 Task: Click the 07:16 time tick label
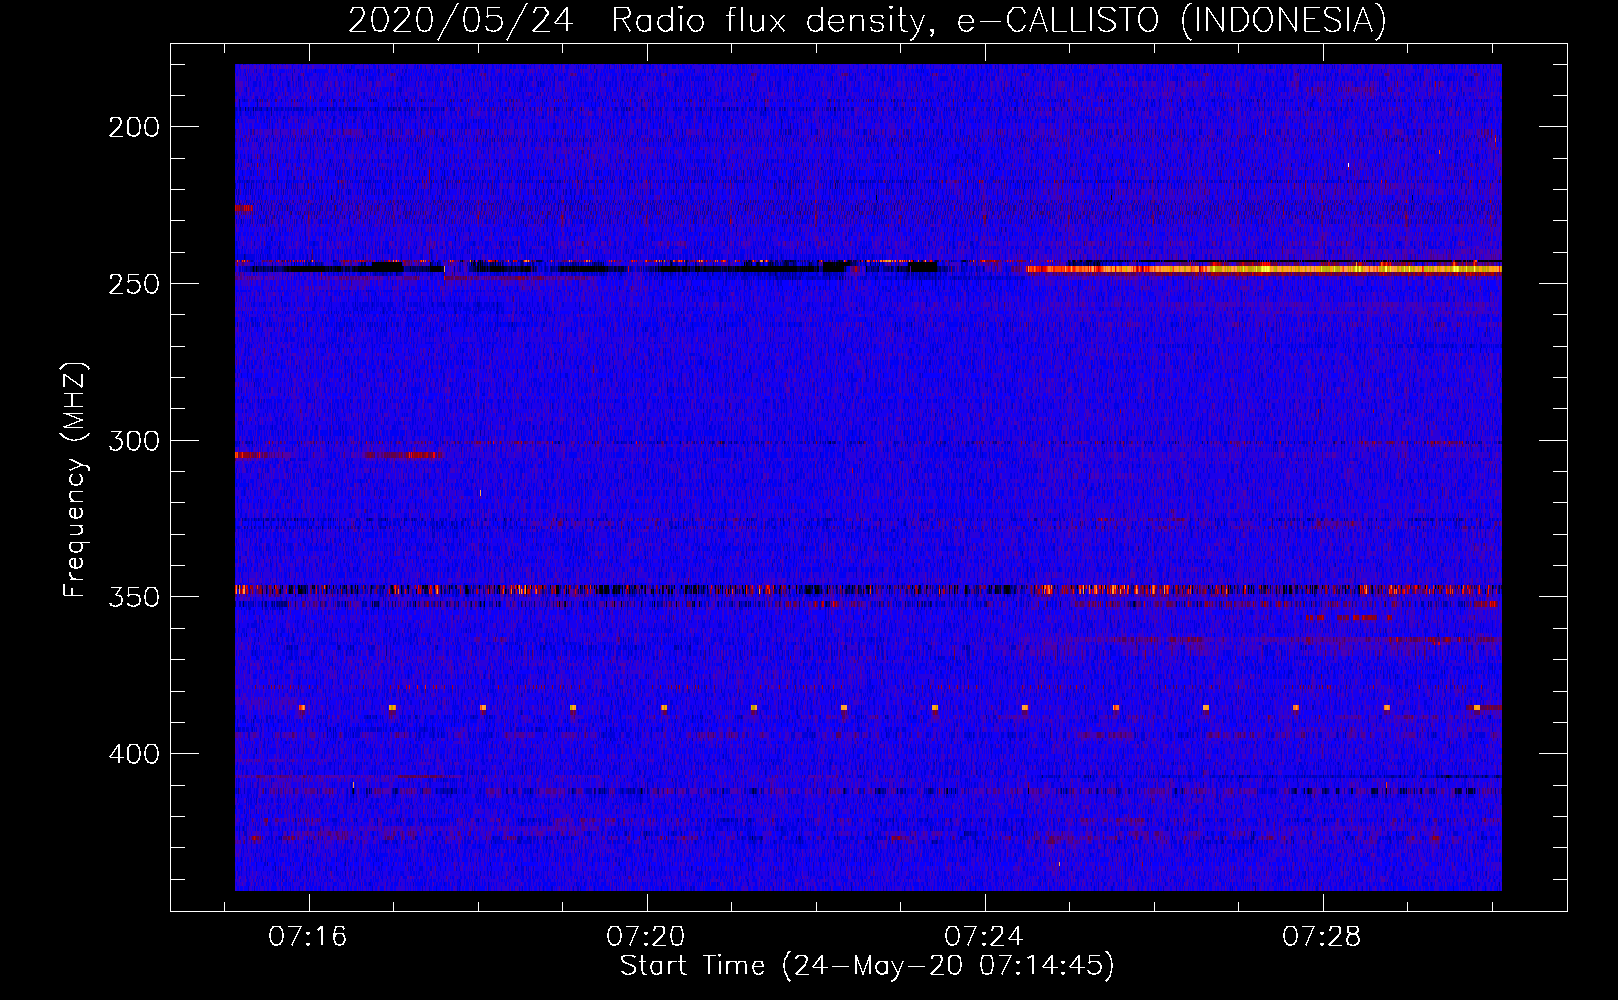pos(308,937)
